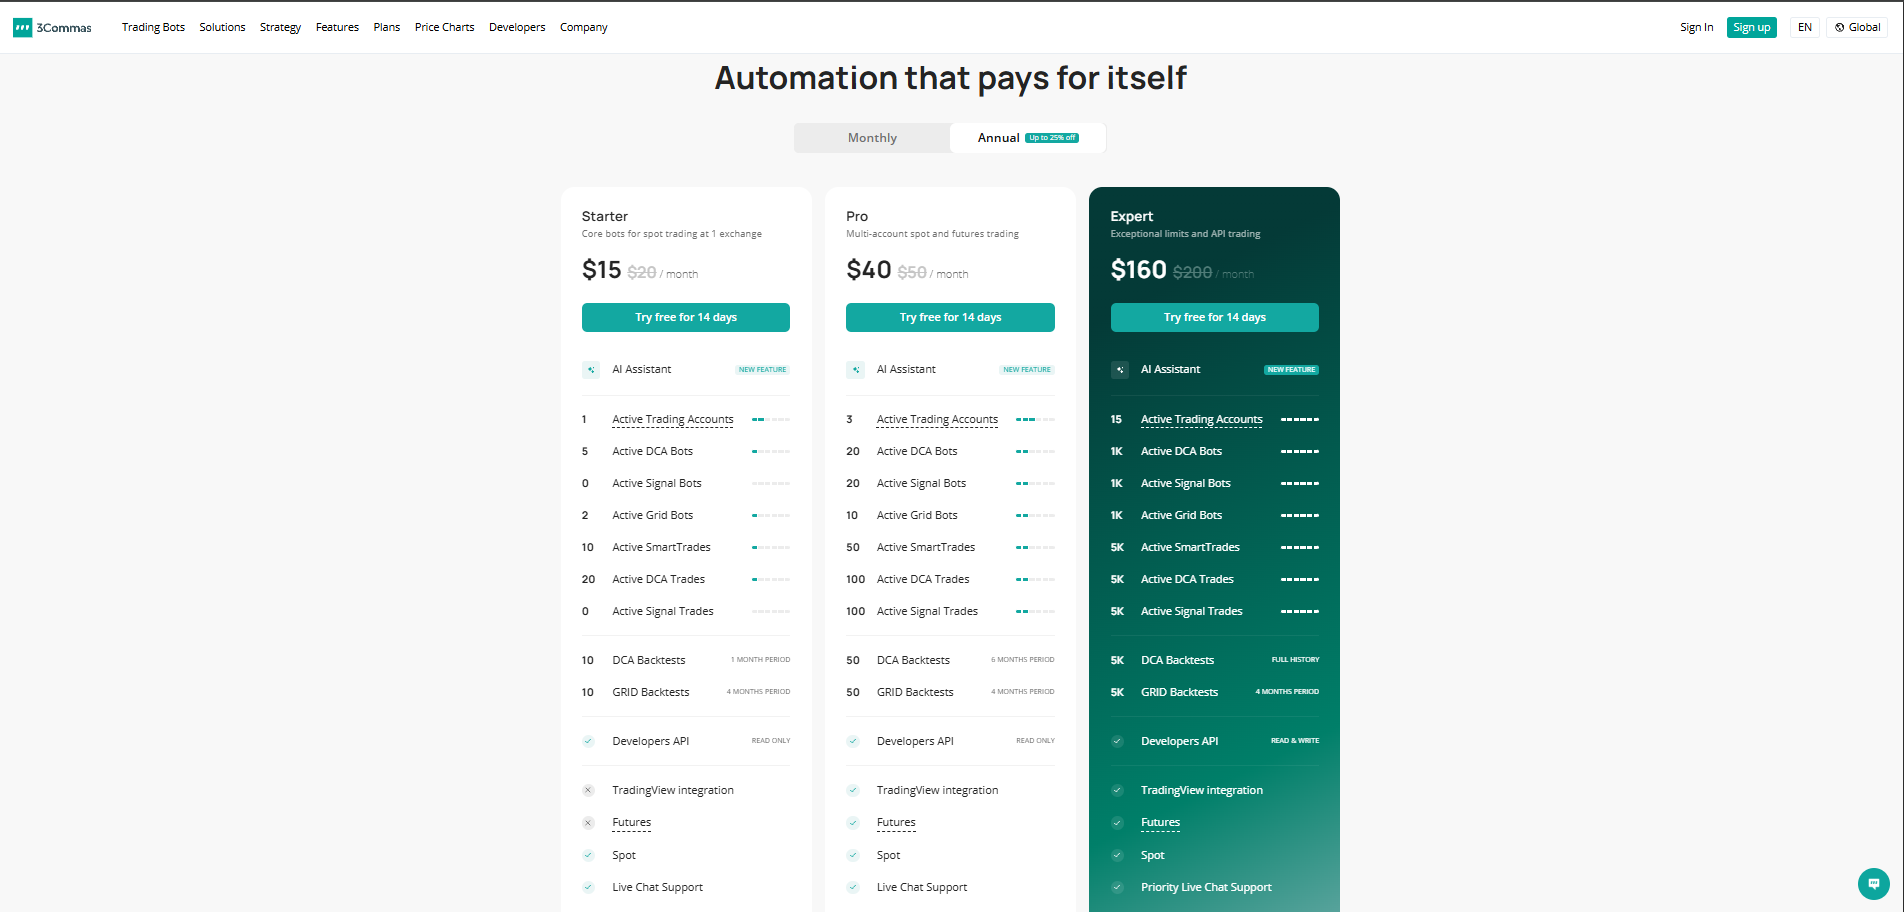Viewport: 1904px width, 912px height.
Task: Click the 3Commas logo
Action: (50, 27)
